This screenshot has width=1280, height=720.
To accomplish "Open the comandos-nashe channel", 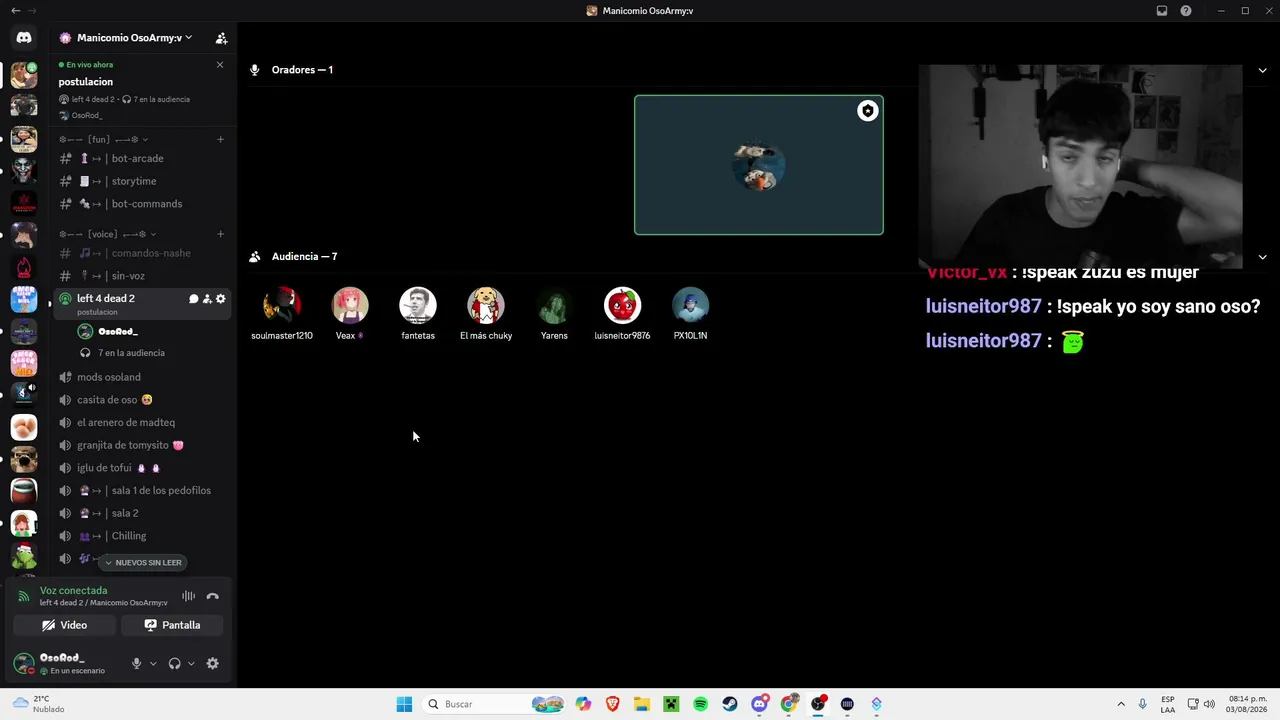I will [142, 253].
